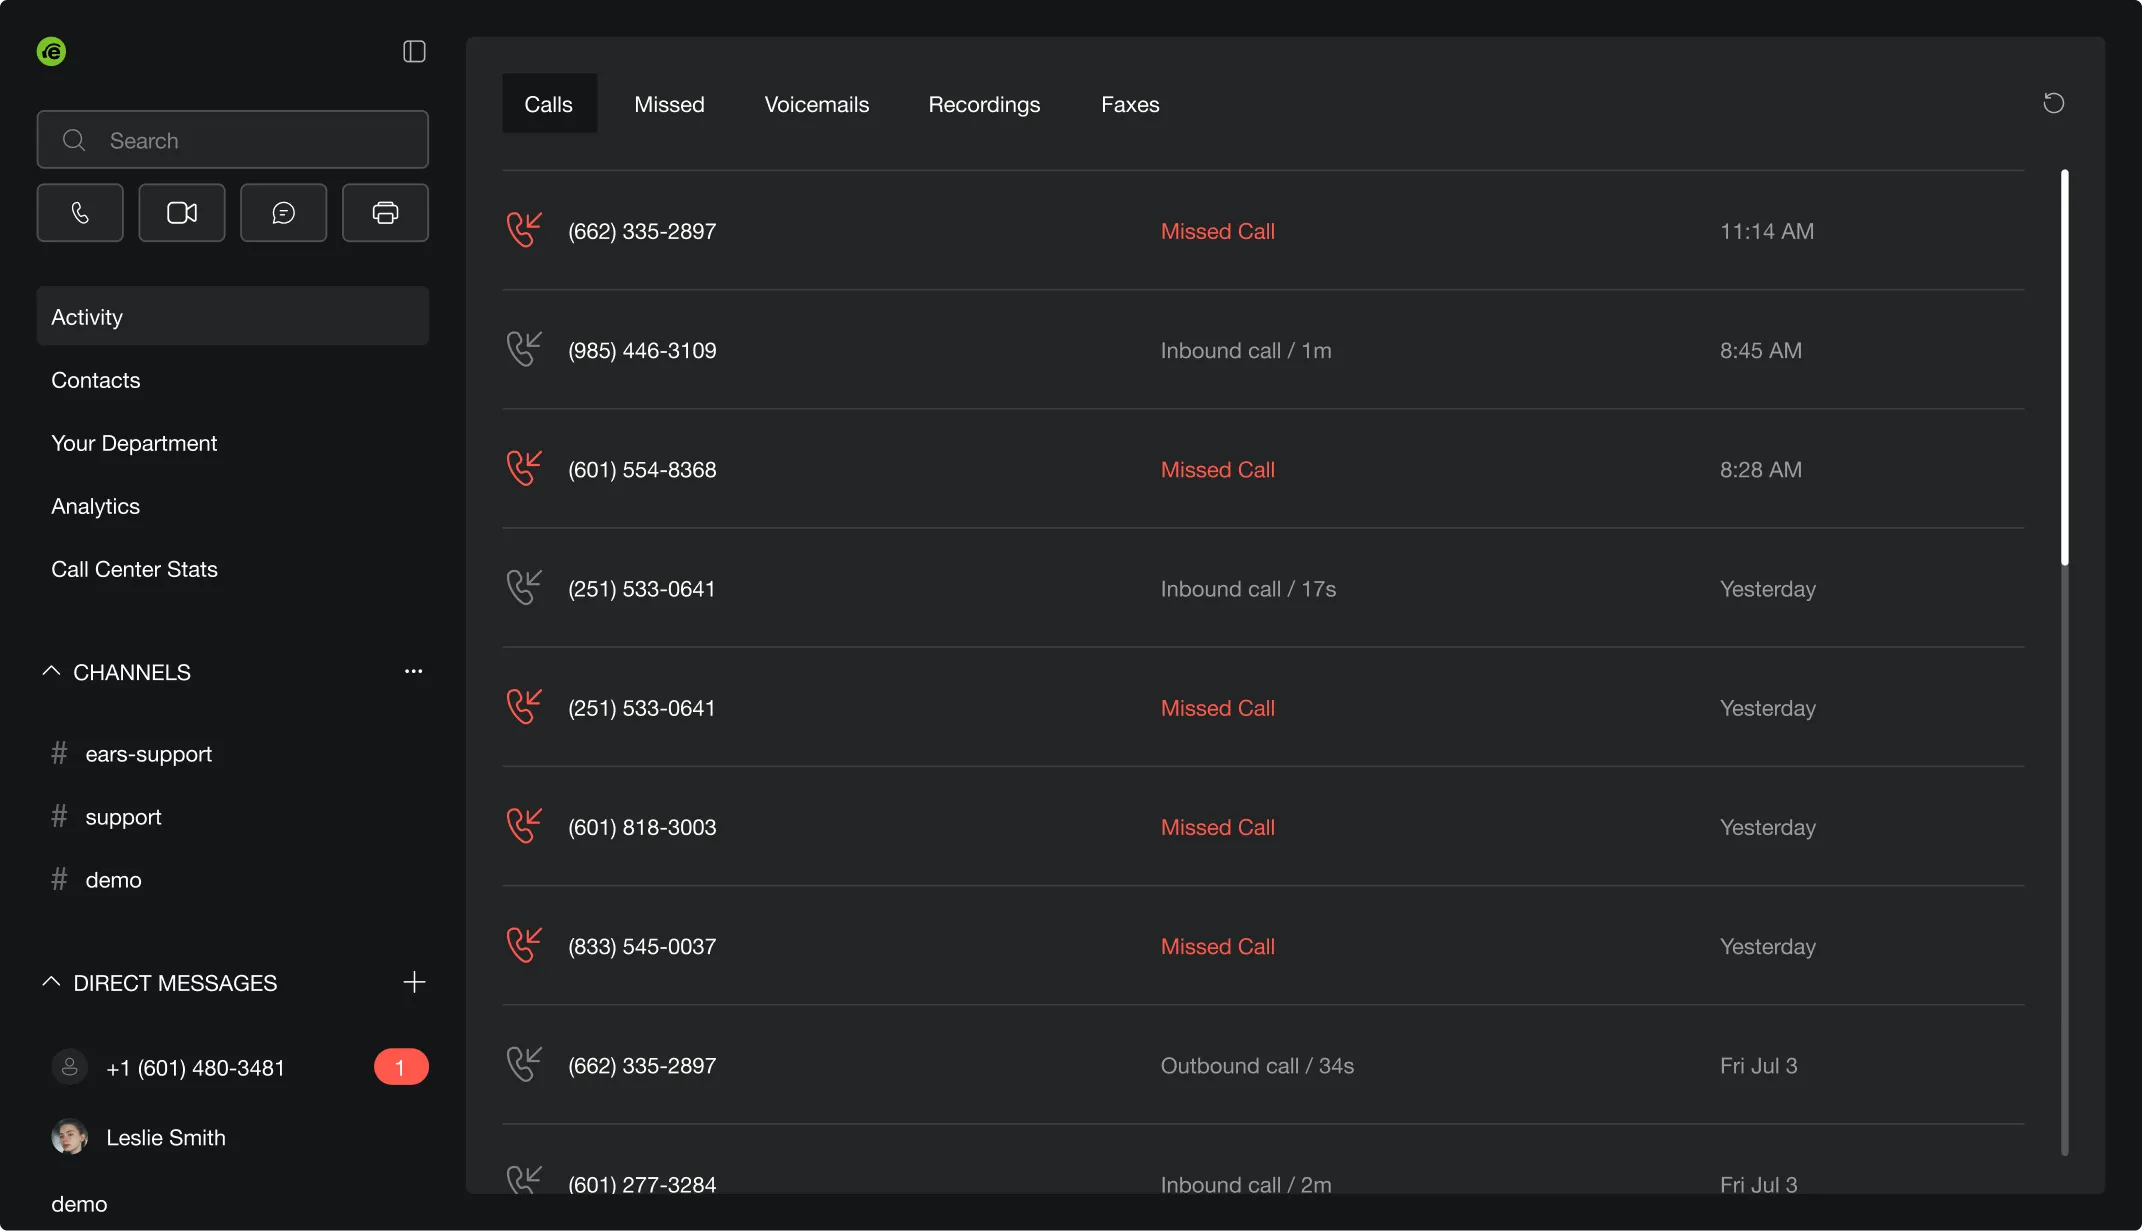Open Channels options three-dot menu
The width and height of the screenshot is (2142, 1231).
point(413,671)
